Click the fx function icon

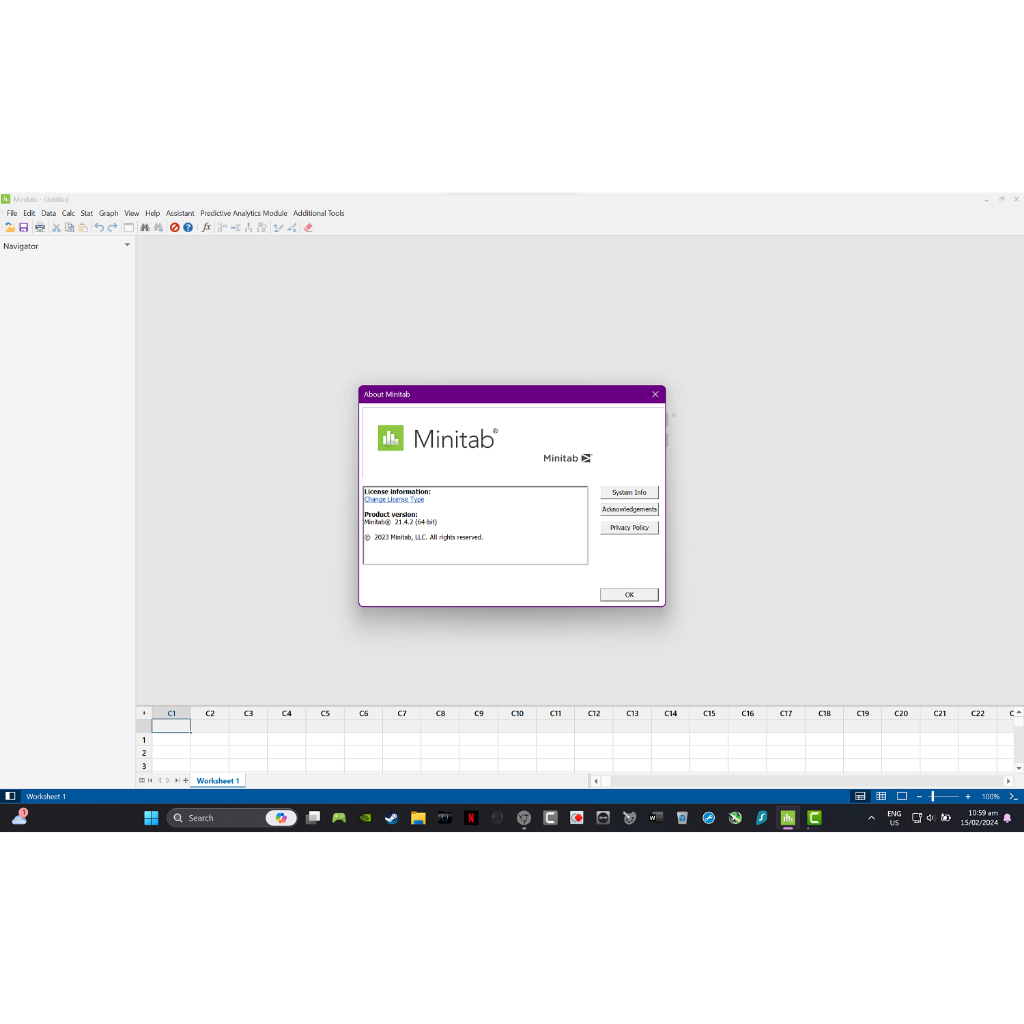pos(207,228)
